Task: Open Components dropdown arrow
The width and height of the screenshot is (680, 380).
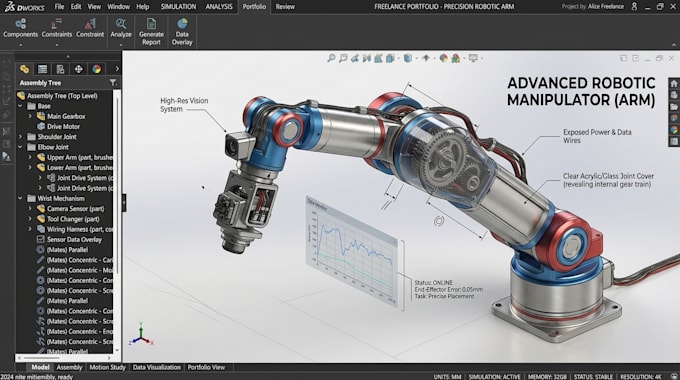Action: (20, 45)
